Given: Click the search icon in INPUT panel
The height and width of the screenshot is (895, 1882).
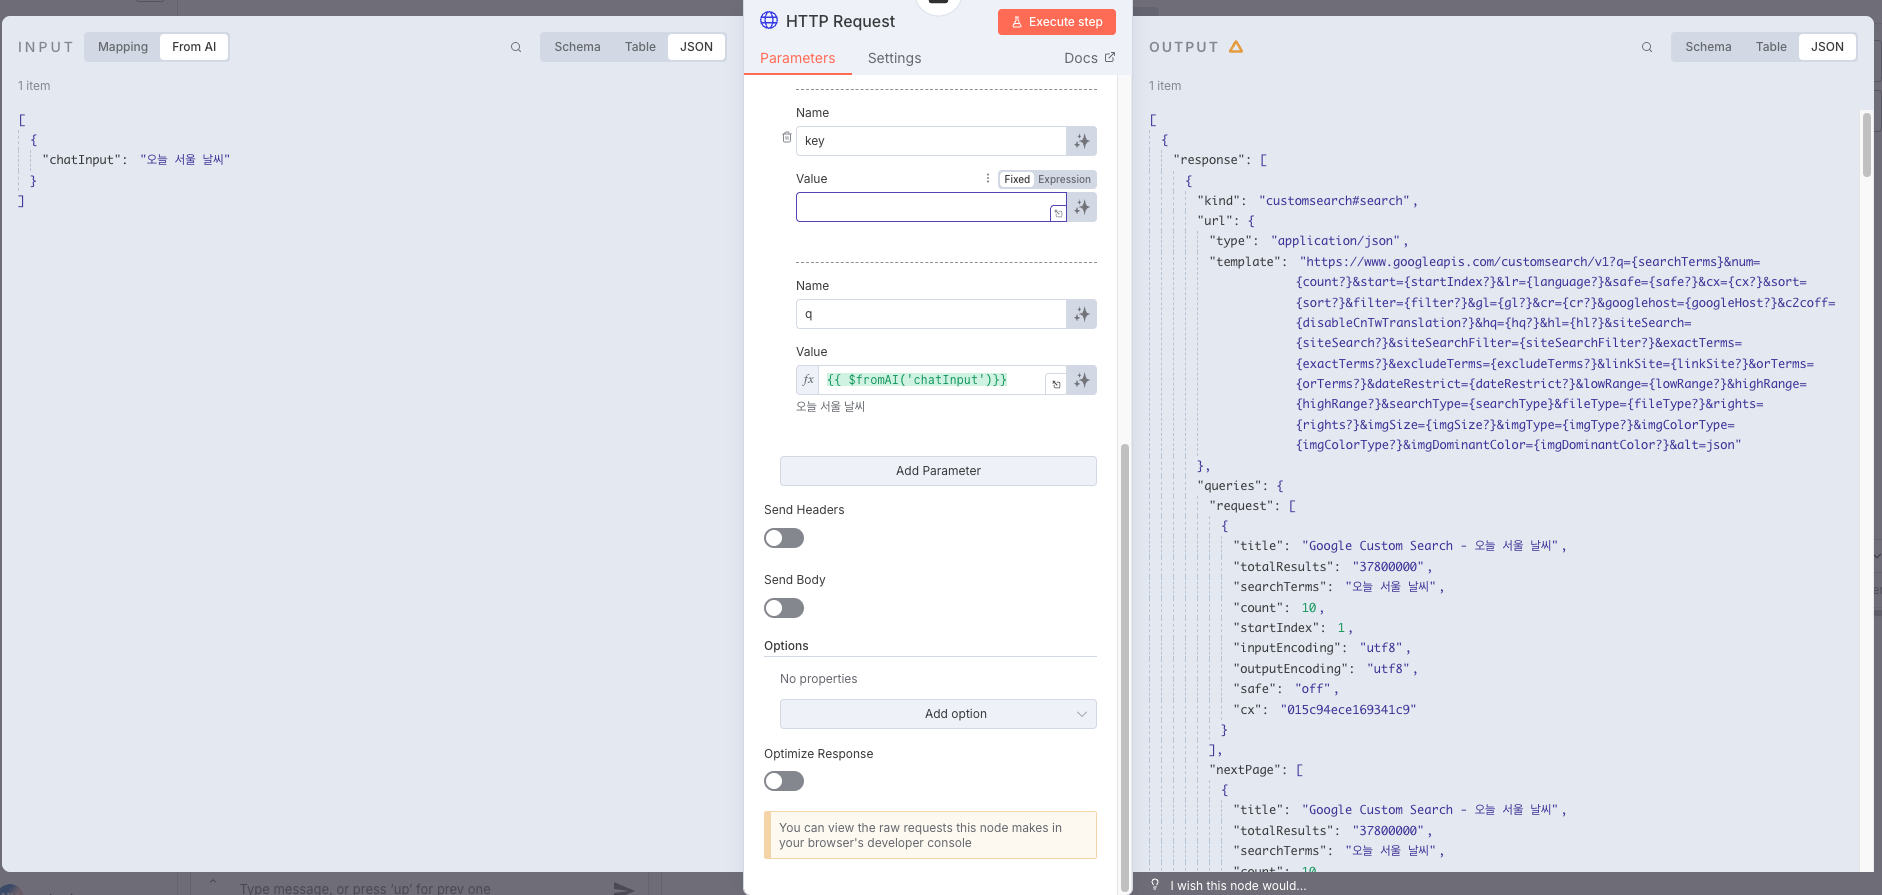Looking at the screenshot, I should [x=516, y=47].
